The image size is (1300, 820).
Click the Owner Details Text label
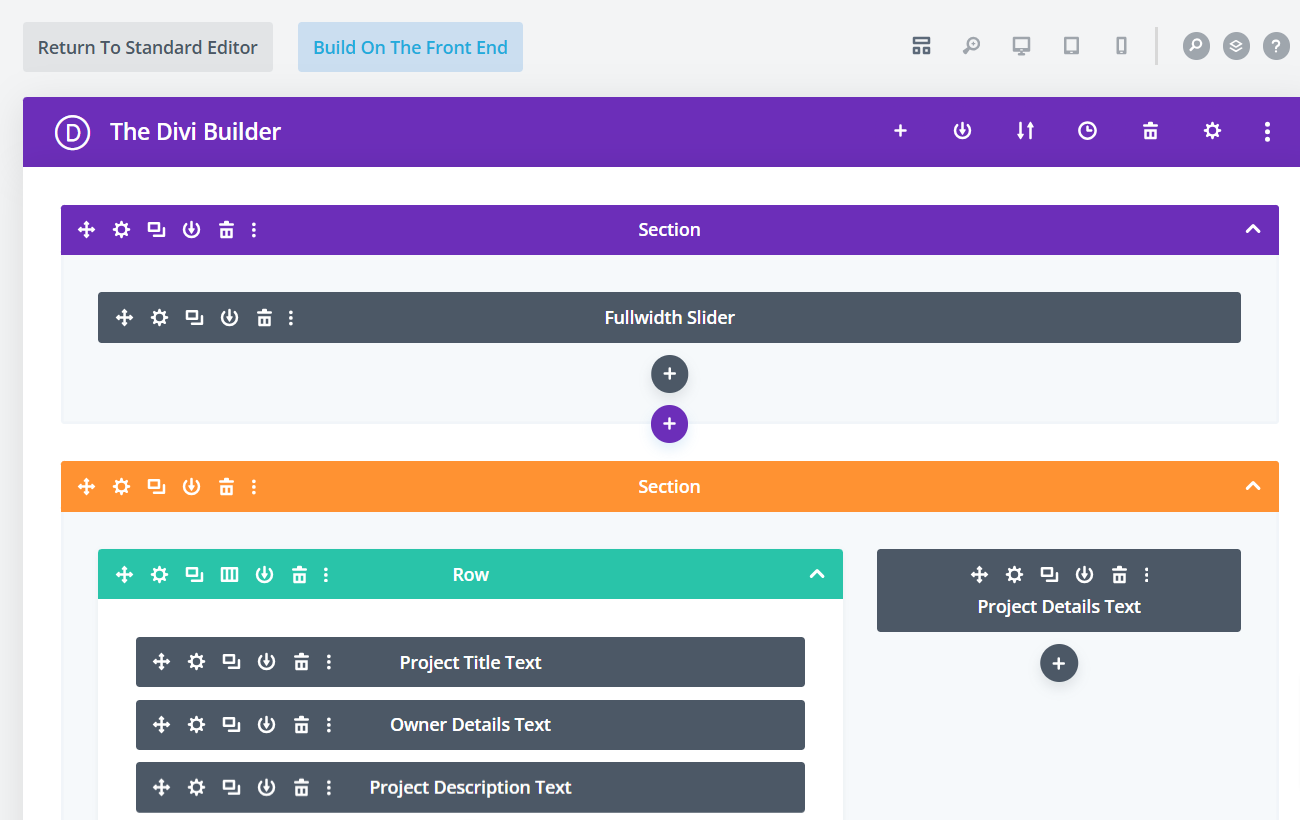(x=471, y=725)
